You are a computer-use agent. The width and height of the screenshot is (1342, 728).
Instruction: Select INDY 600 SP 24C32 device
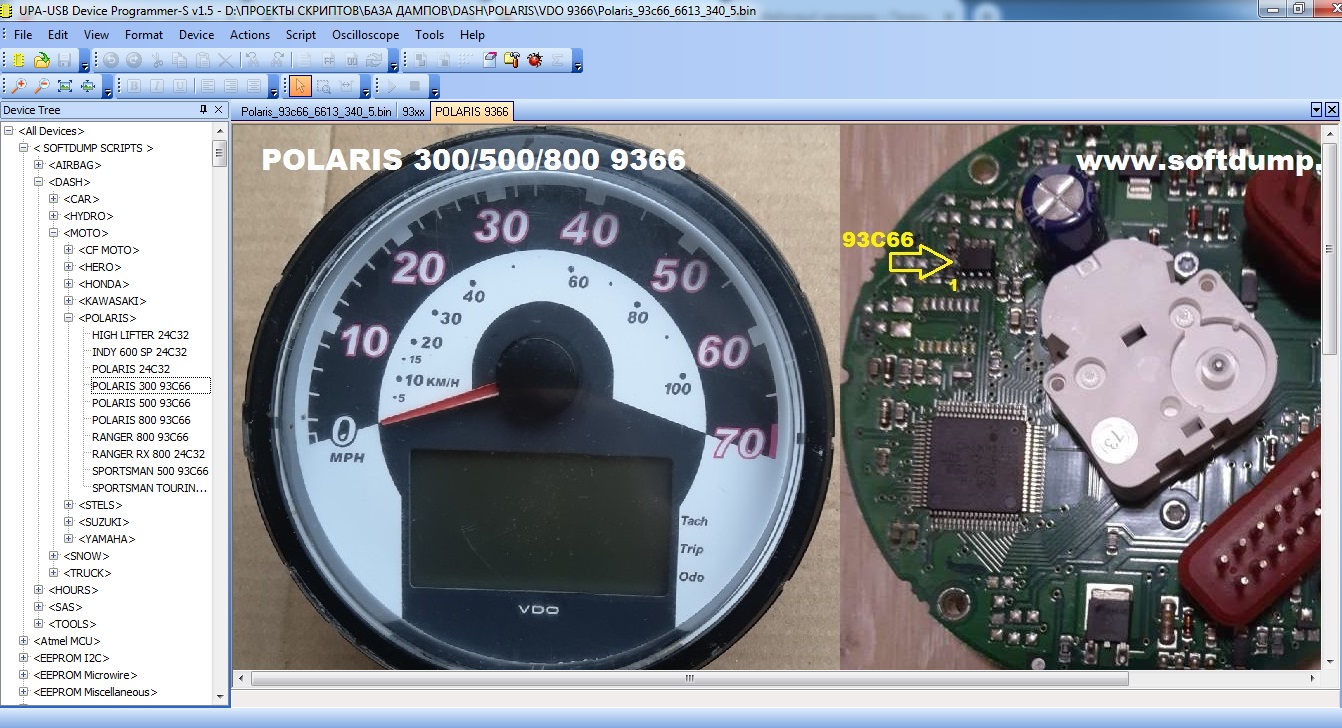[x=139, y=352]
